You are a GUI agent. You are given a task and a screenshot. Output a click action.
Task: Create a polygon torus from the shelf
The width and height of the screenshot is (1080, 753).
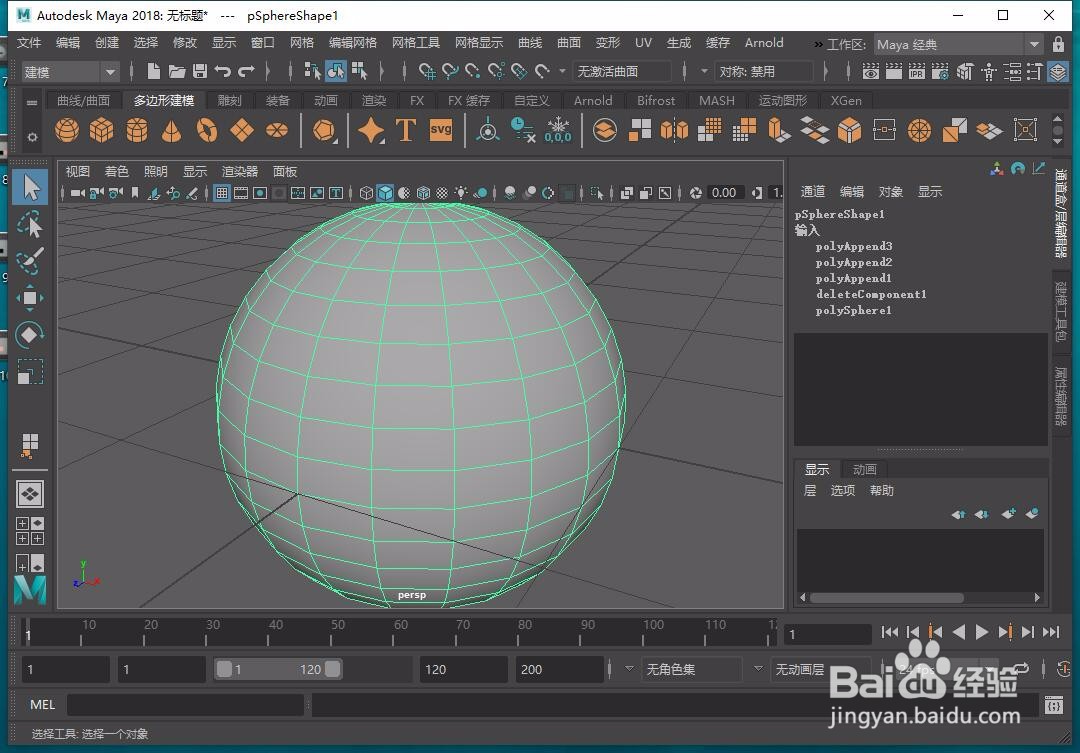tap(207, 130)
